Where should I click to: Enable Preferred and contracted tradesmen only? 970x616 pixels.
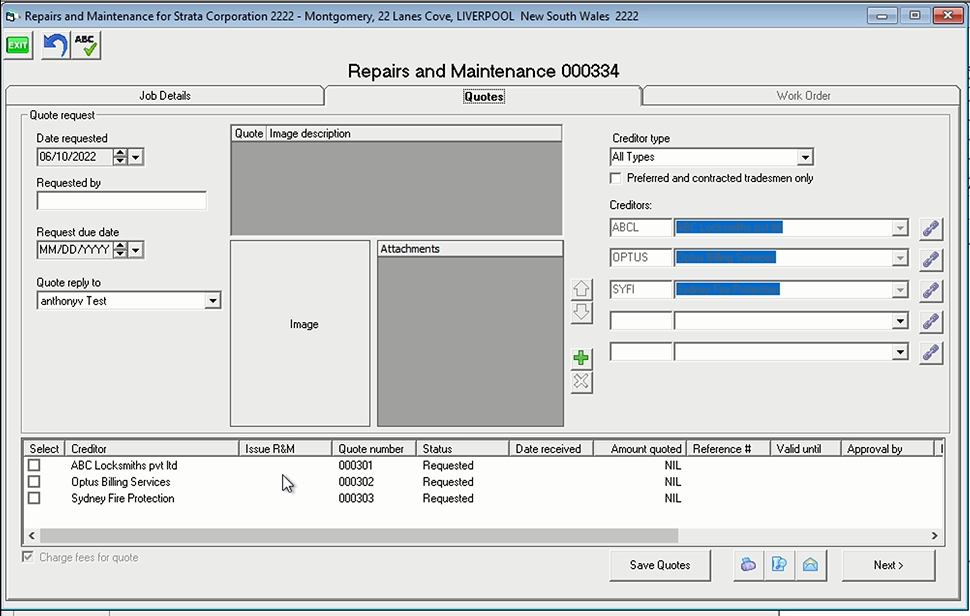pyautogui.click(x=616, y=178)
